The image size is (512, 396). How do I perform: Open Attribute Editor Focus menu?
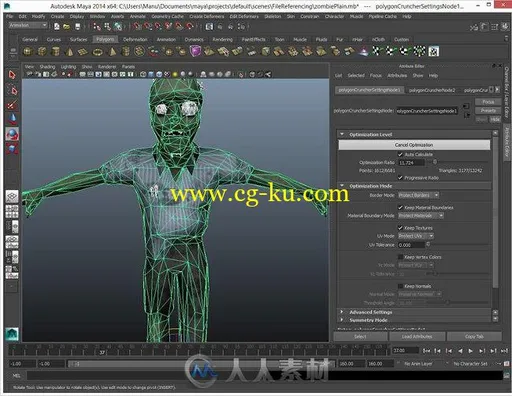375,76
